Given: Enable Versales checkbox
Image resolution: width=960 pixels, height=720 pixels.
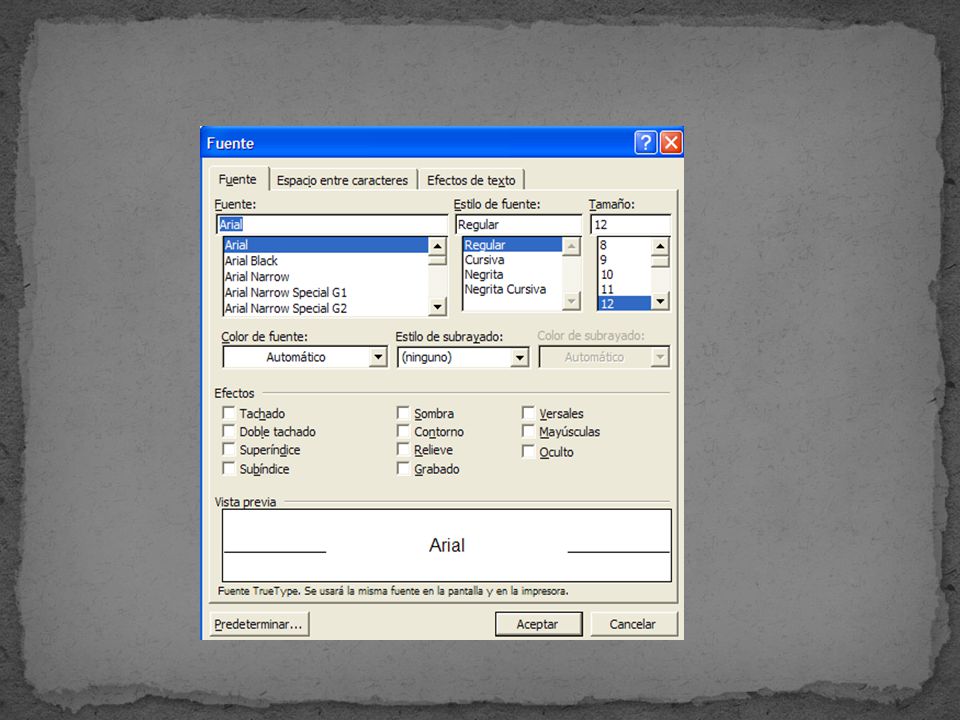Looking at the screenshot, I should pyautogui.click(x=528, y=413).
